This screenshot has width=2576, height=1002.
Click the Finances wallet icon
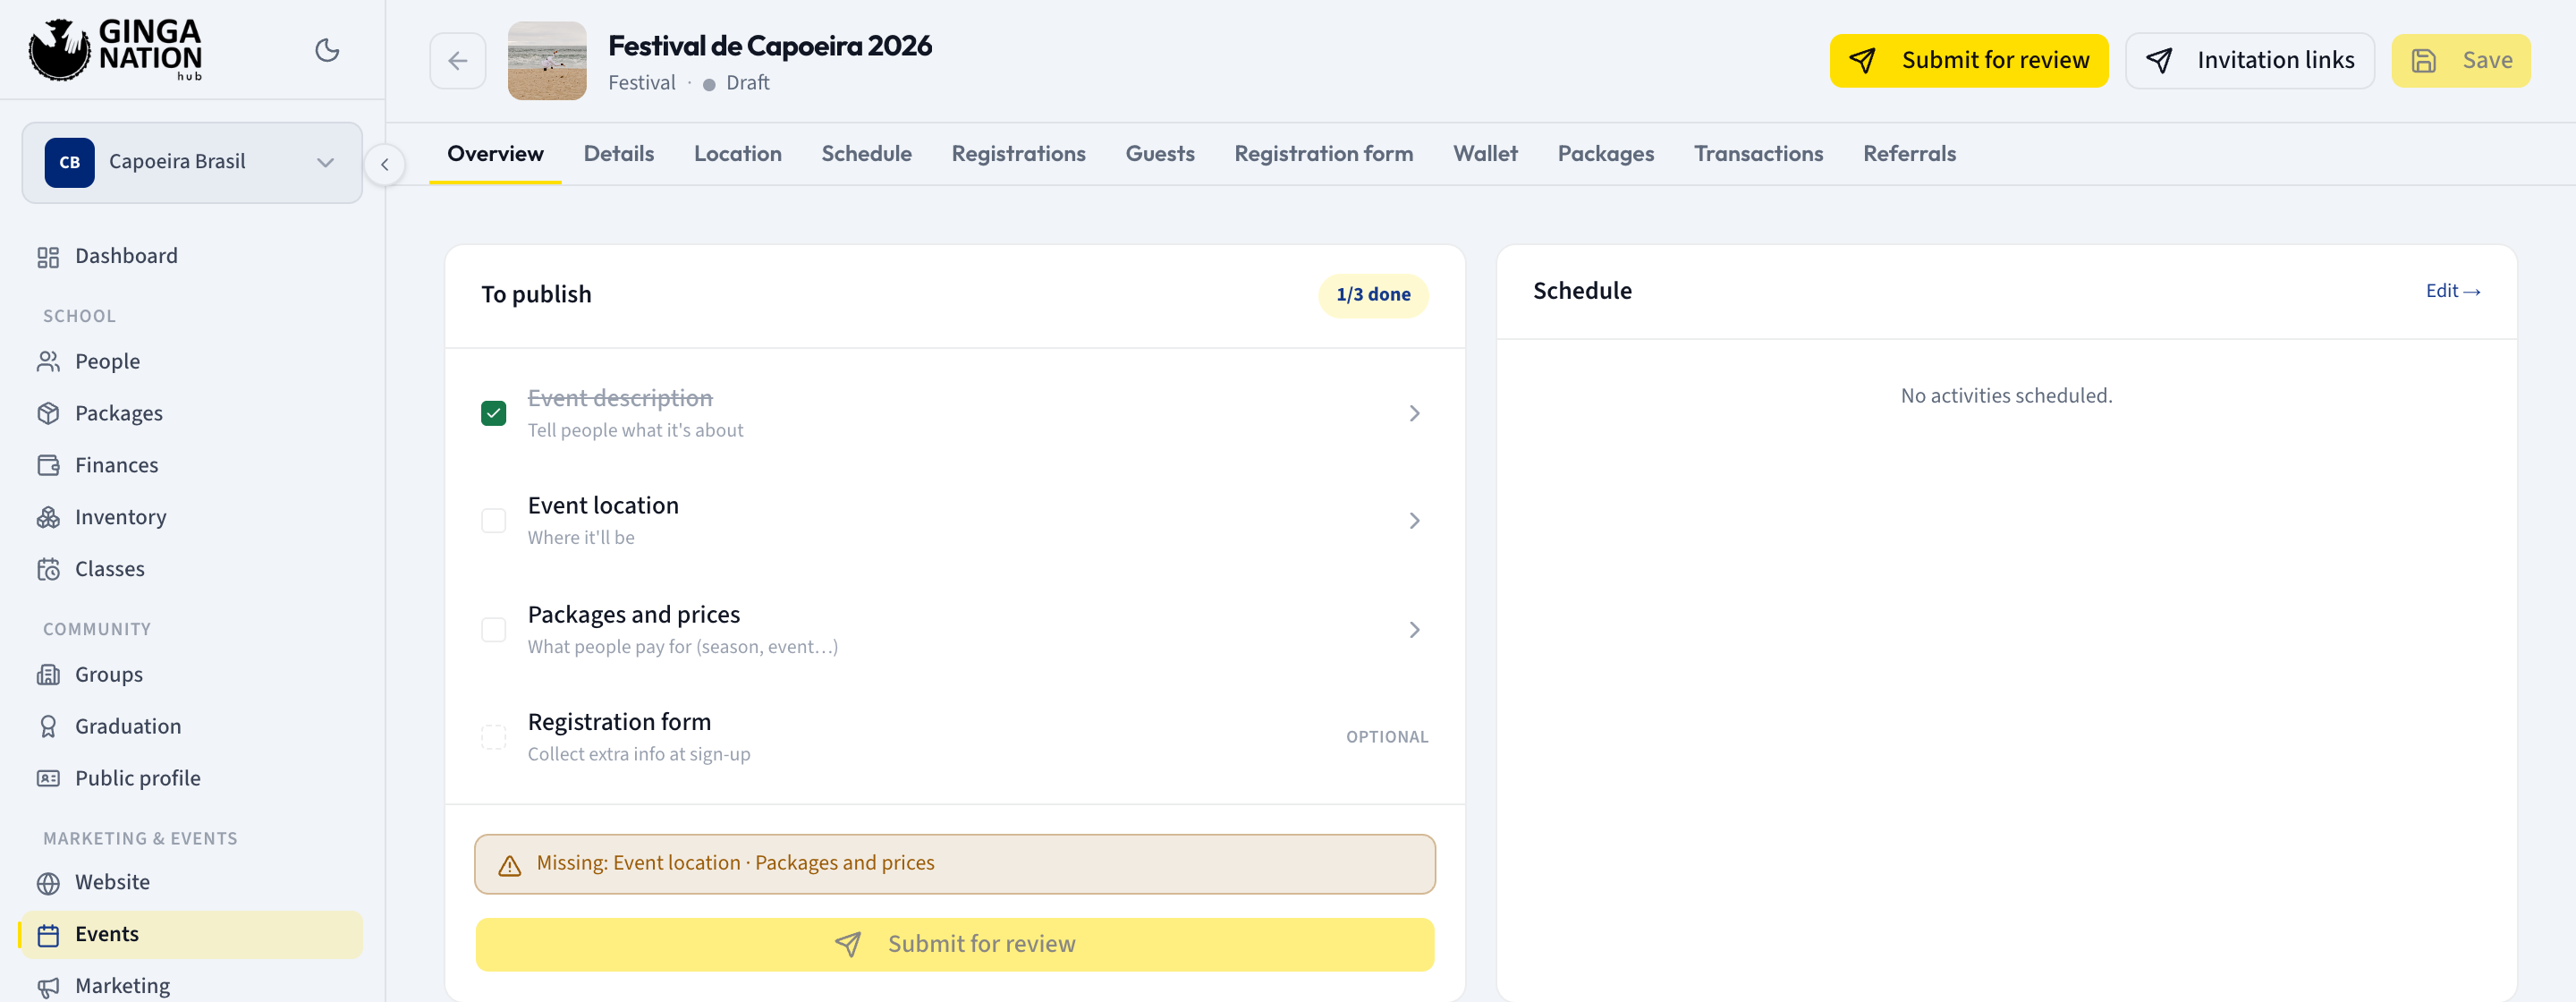point(48,465)
